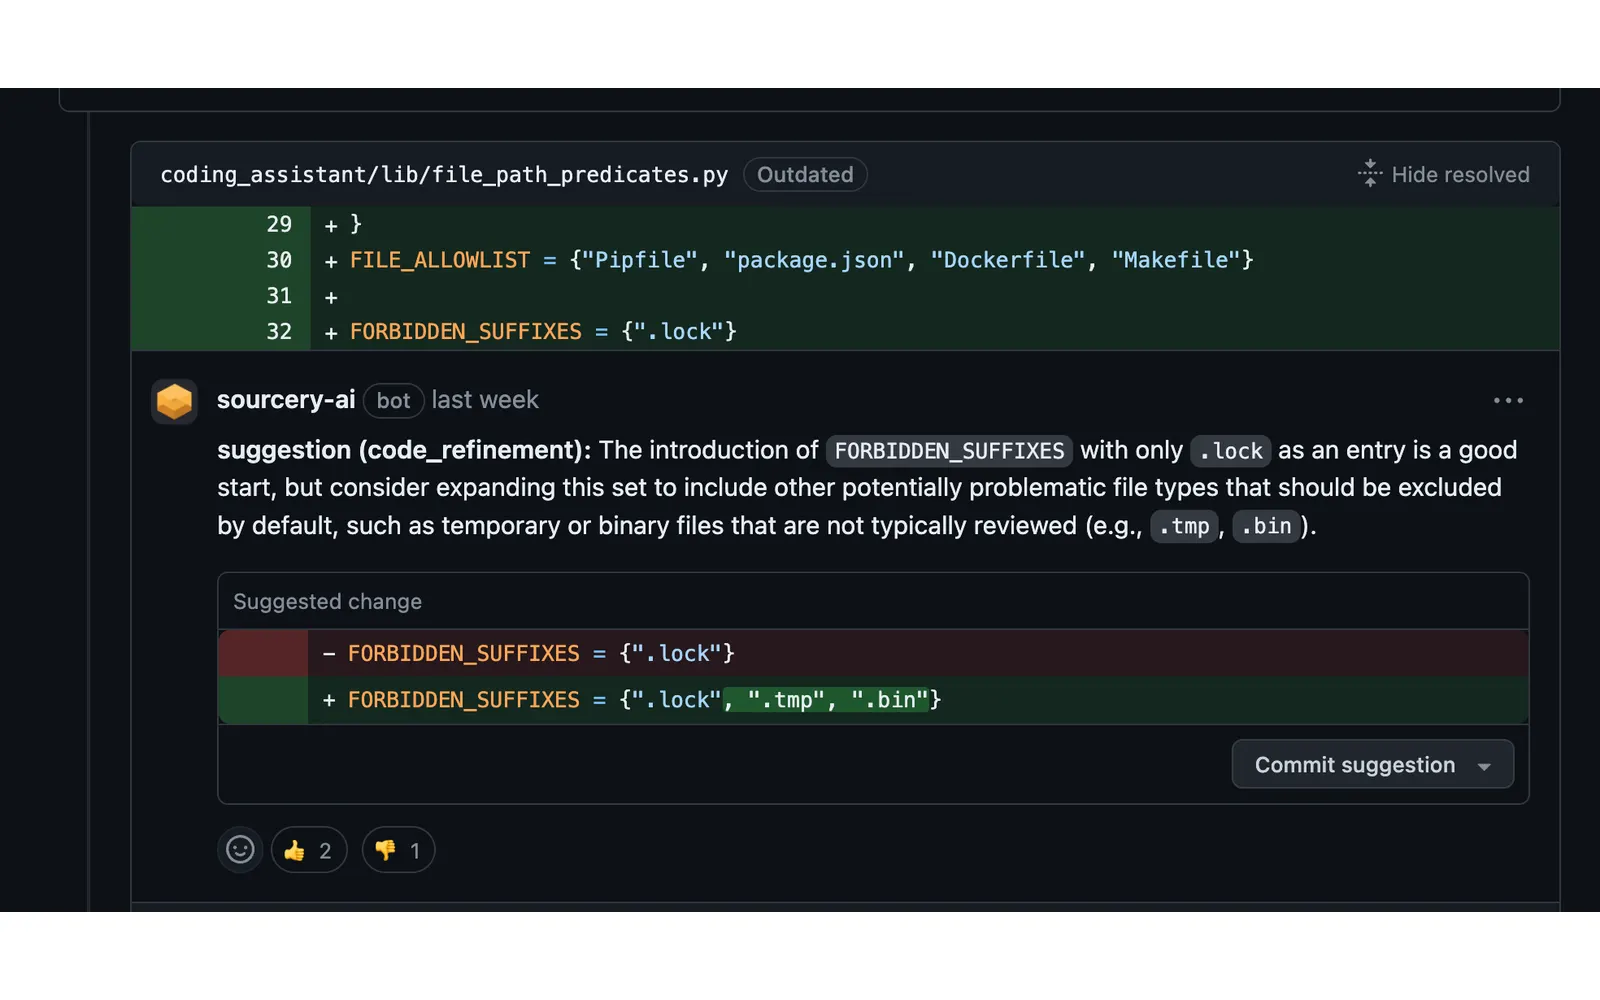
Task: Click the sourcery-ai username link
Action: (286, 400)
